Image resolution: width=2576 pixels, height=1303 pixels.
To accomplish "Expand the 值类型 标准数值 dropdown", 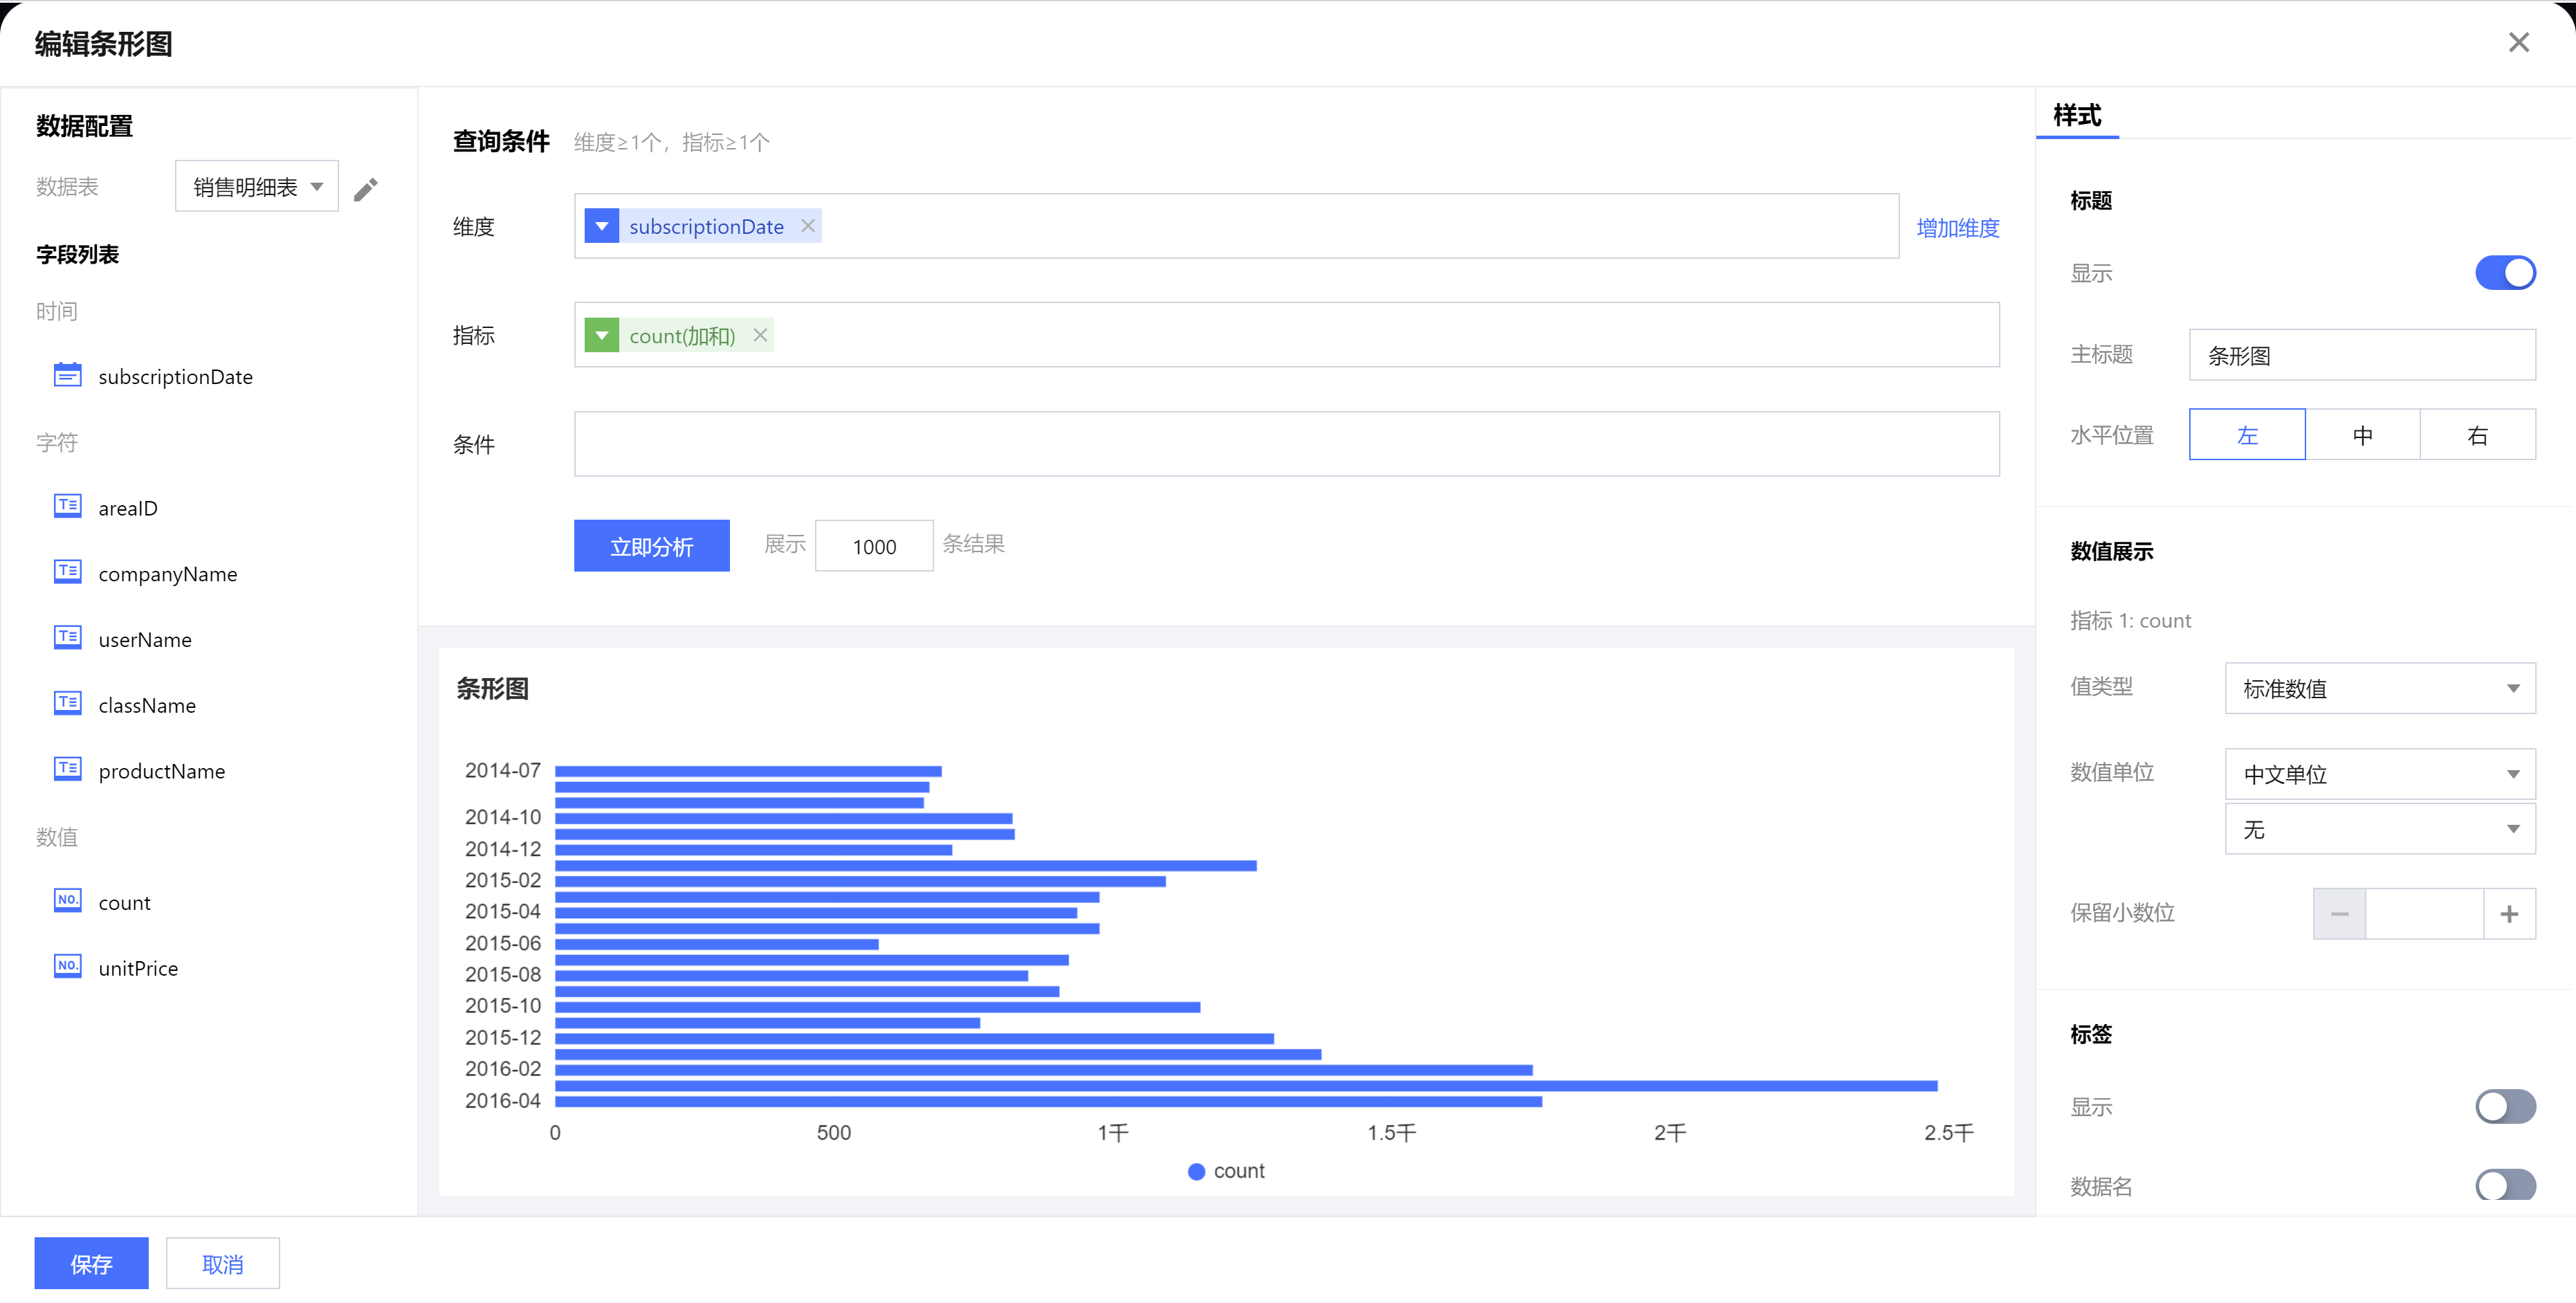I will coord(2379,688).
